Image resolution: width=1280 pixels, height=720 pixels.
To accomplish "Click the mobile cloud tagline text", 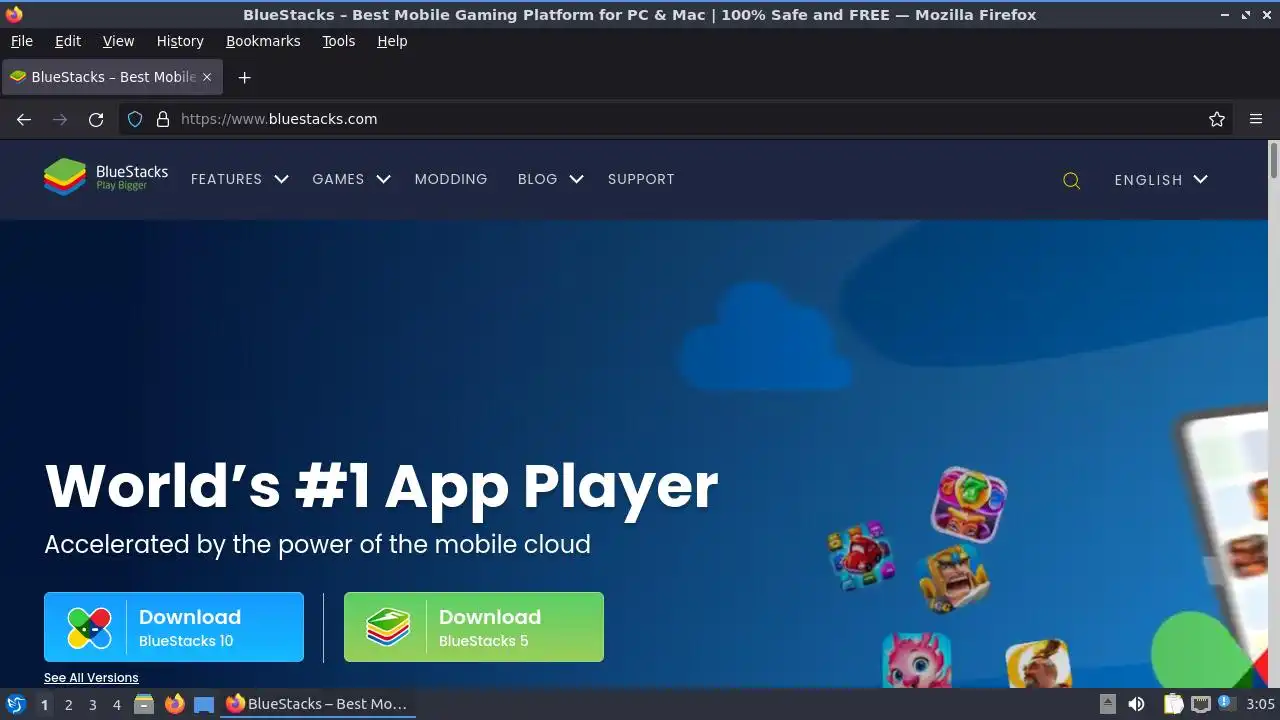I will (317, 544).
